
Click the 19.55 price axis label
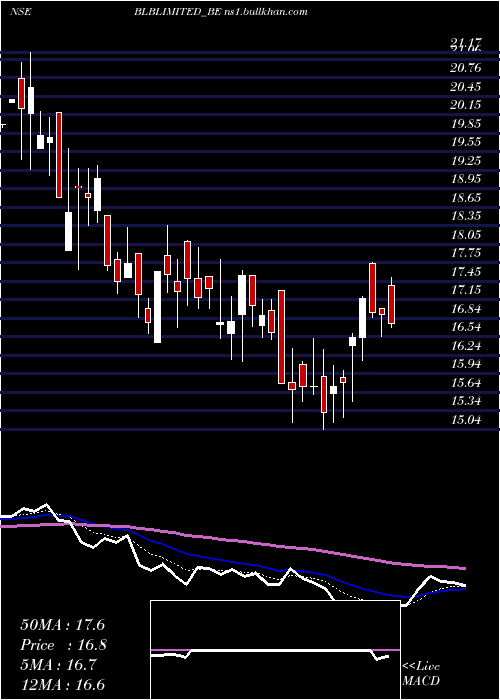tap(466, 142)
